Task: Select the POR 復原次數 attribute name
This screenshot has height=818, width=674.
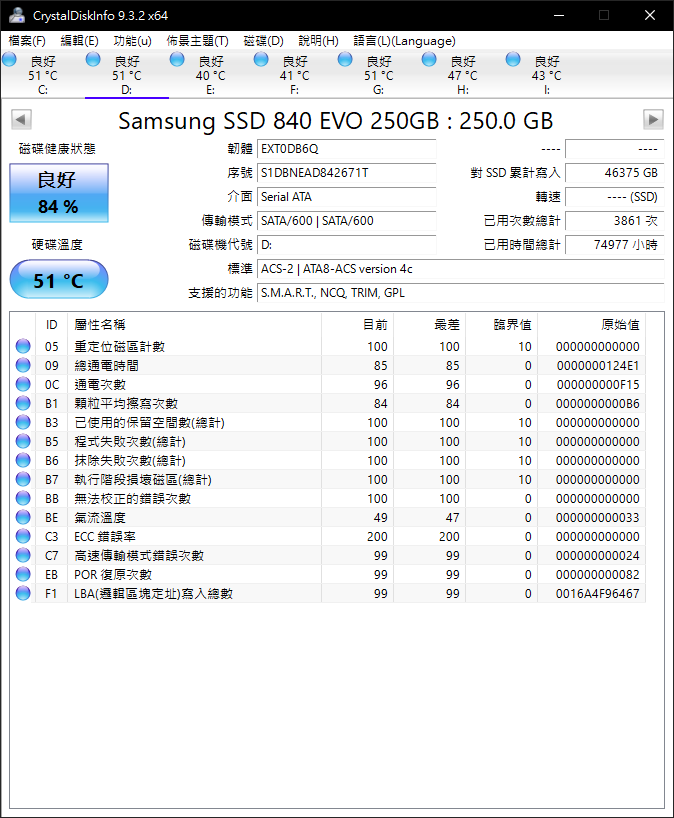Action: click(113, 574)
